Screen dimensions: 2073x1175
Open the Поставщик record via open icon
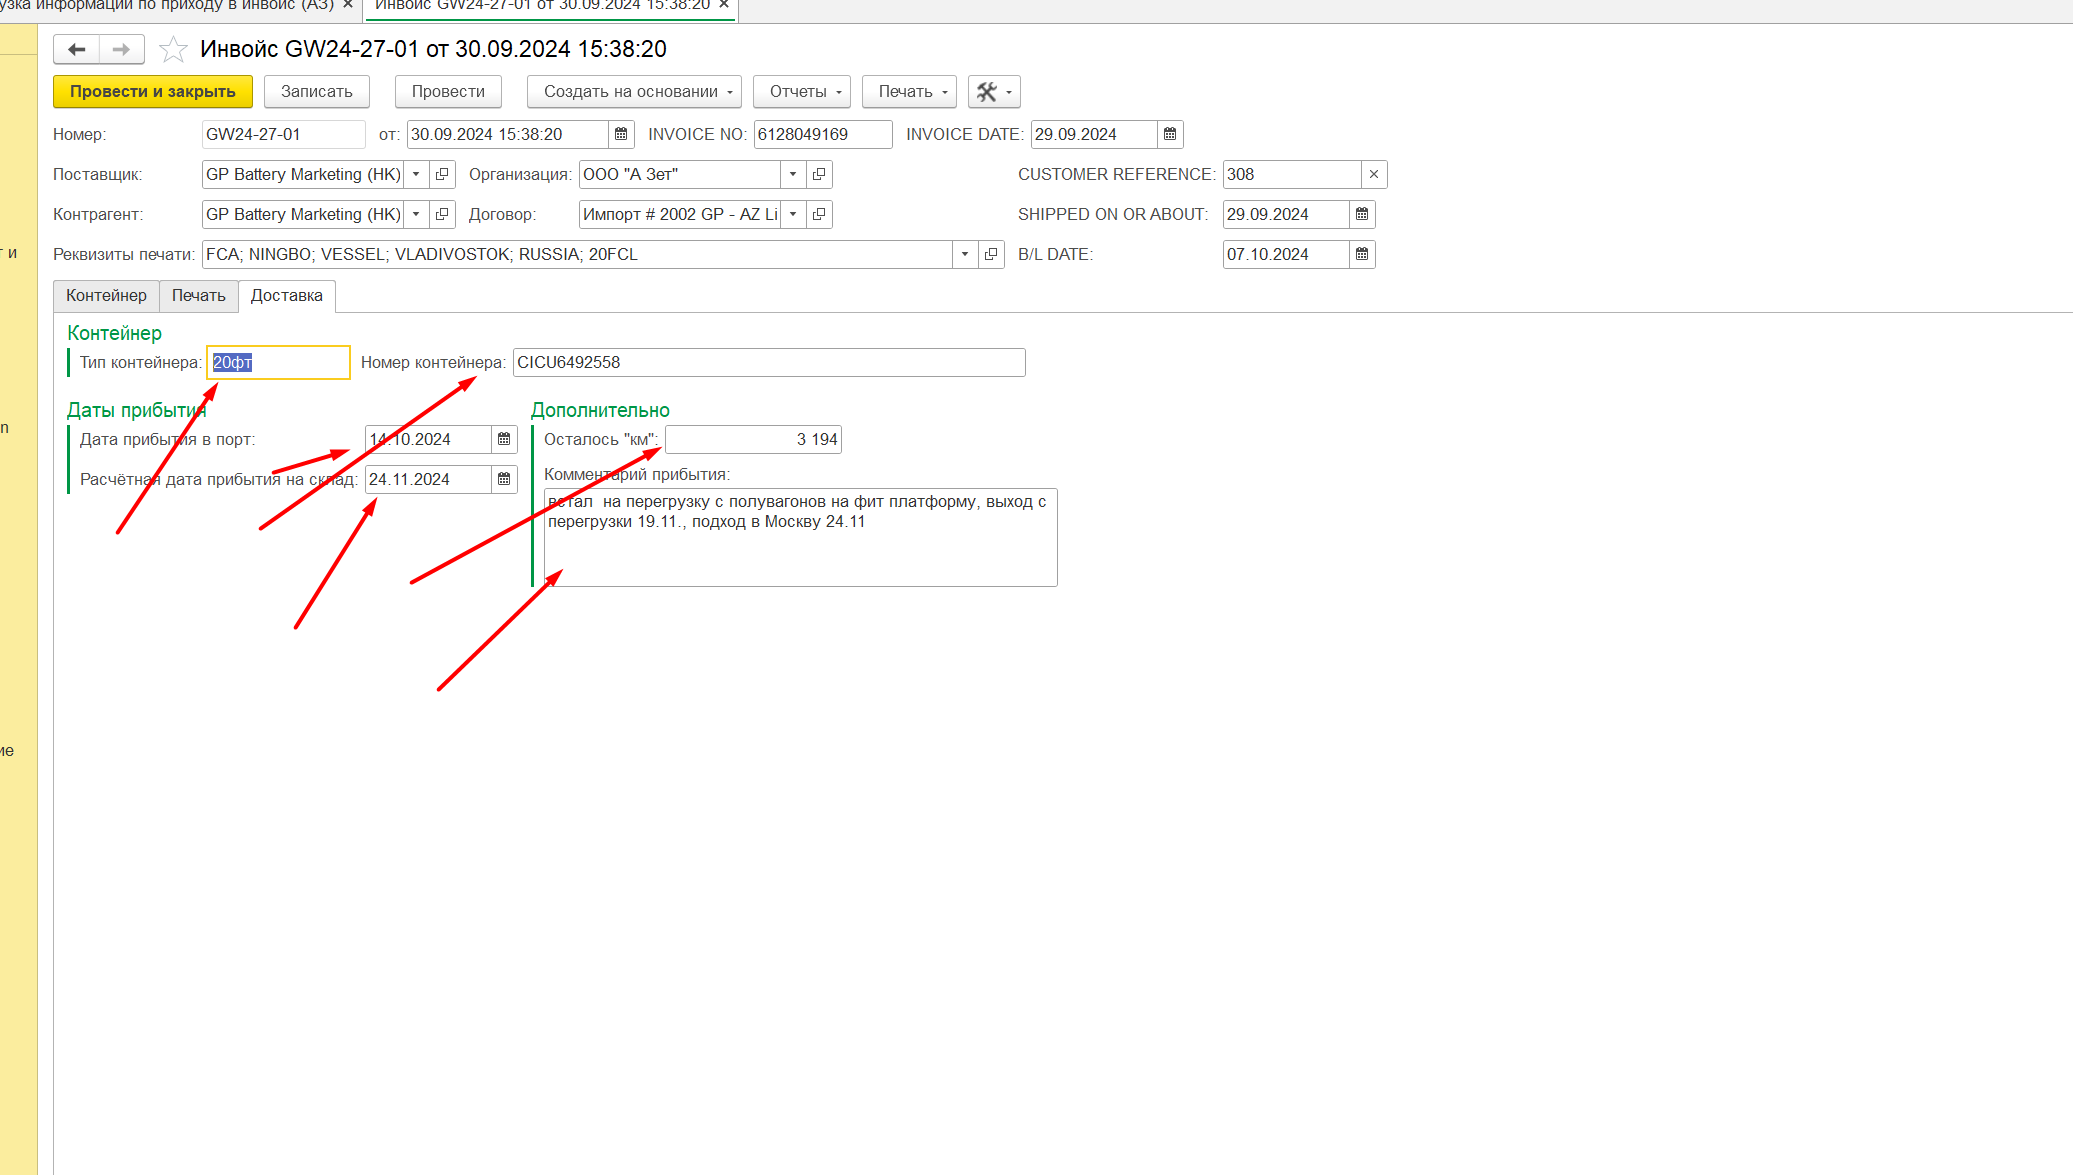click(442, 174)
